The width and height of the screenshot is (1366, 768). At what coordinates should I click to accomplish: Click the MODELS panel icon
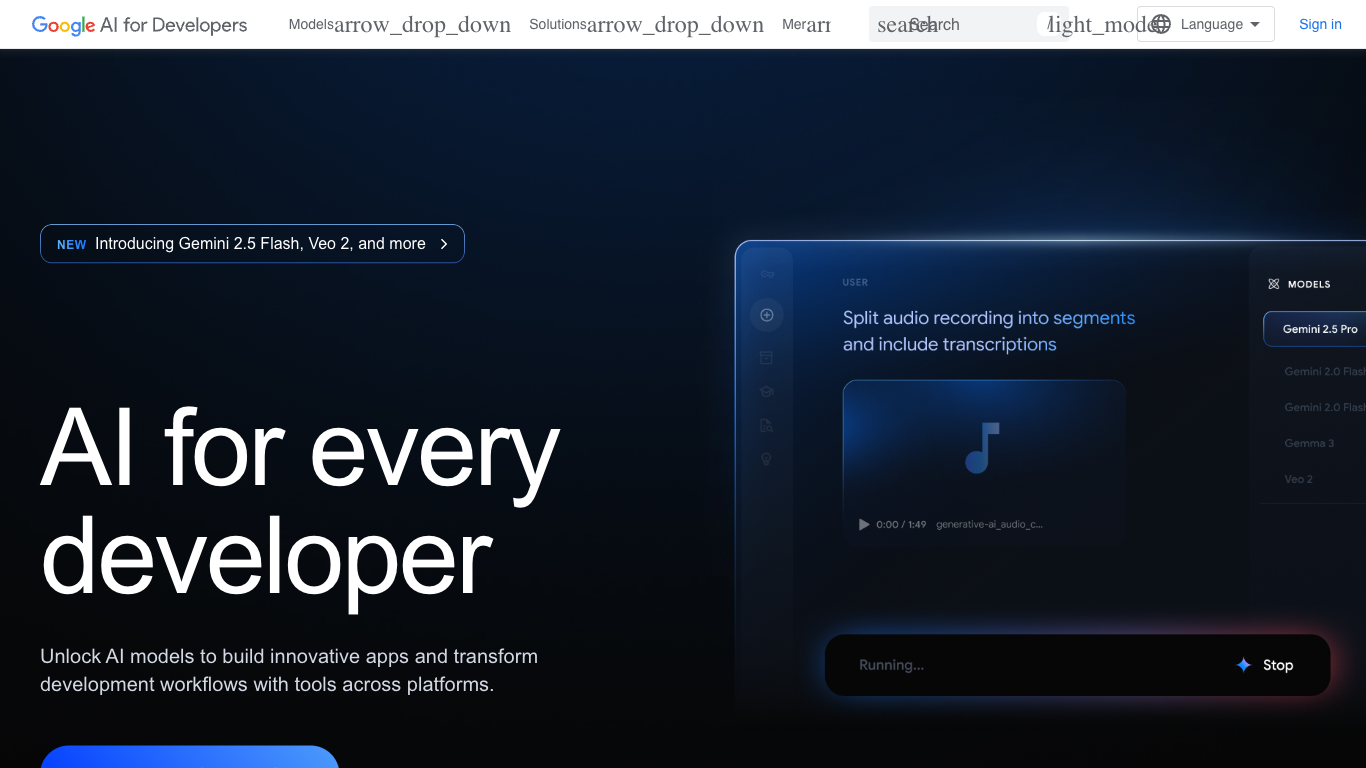(x=1273, y=284)
